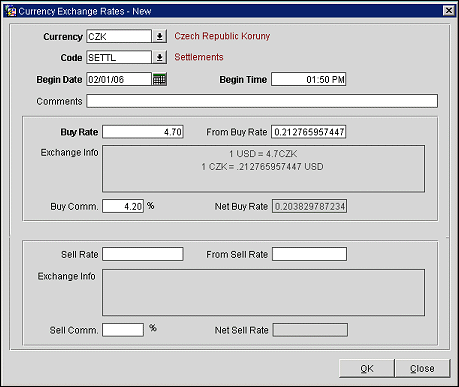
Task: Click the '1 CZK = .212765957447 USD' text
Action: click(262, 167)
